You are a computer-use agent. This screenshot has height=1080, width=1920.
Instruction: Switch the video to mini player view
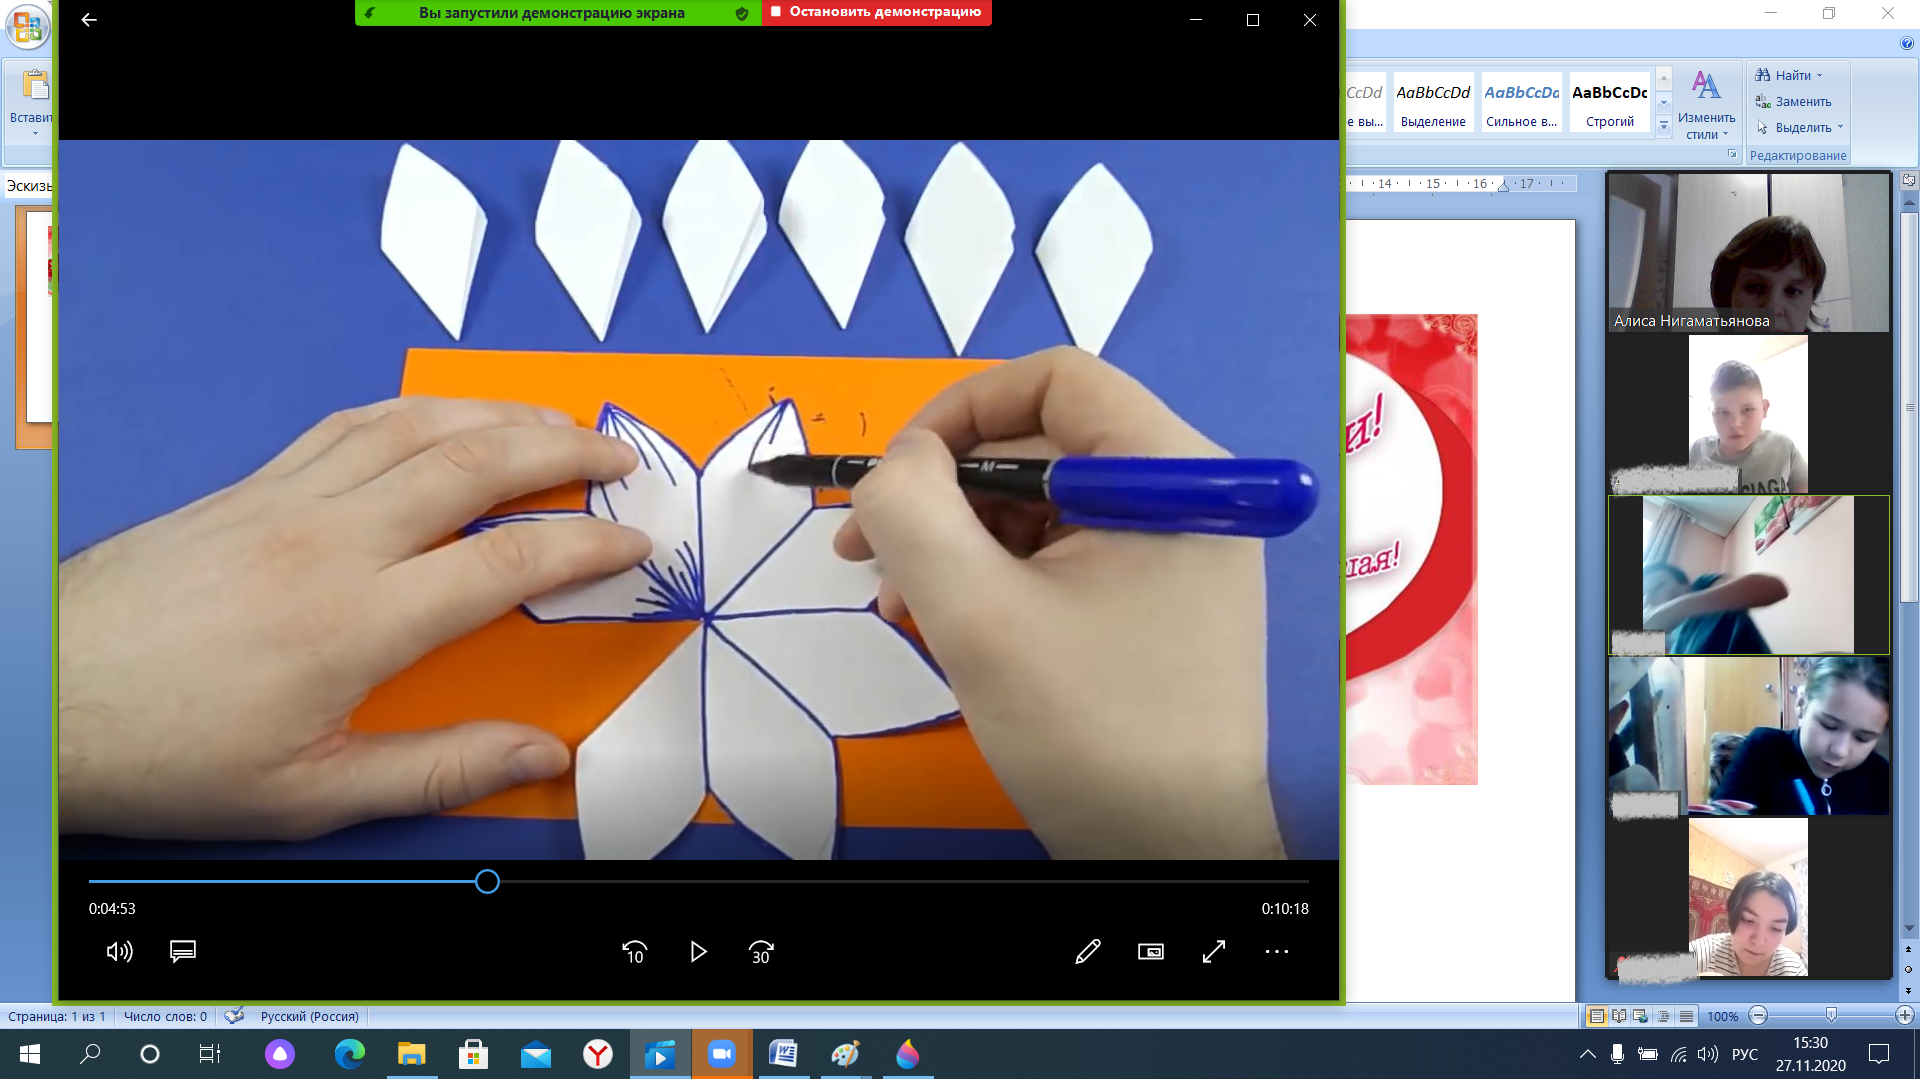tap(1151, 952)
